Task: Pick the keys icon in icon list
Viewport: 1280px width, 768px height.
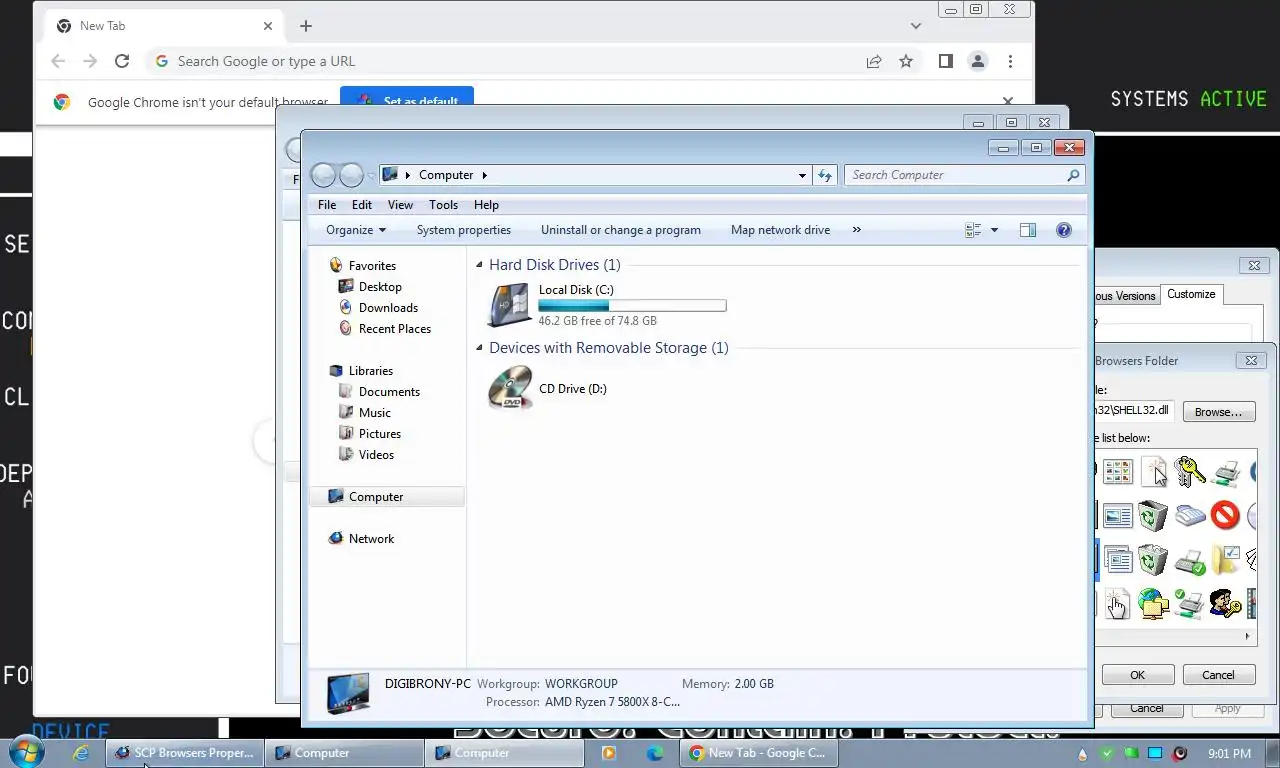Action: point(1189,471)
